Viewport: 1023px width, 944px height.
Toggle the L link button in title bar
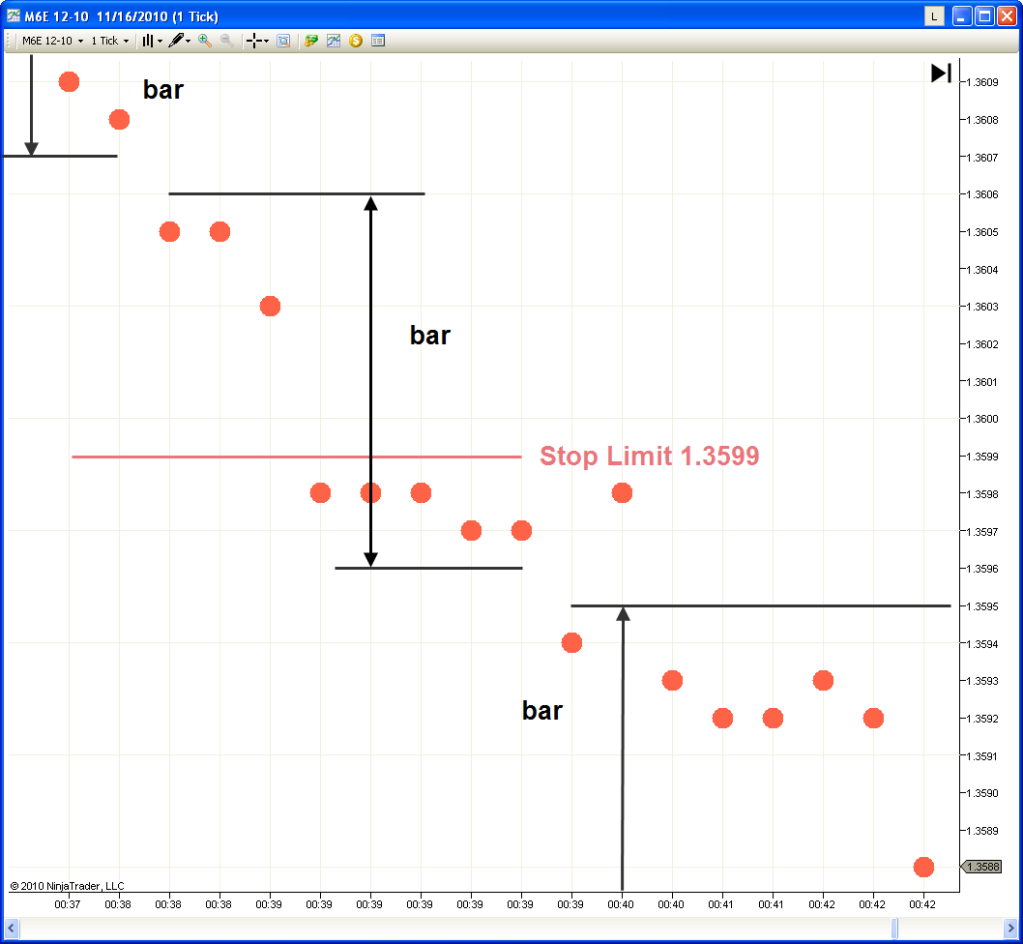934,16
